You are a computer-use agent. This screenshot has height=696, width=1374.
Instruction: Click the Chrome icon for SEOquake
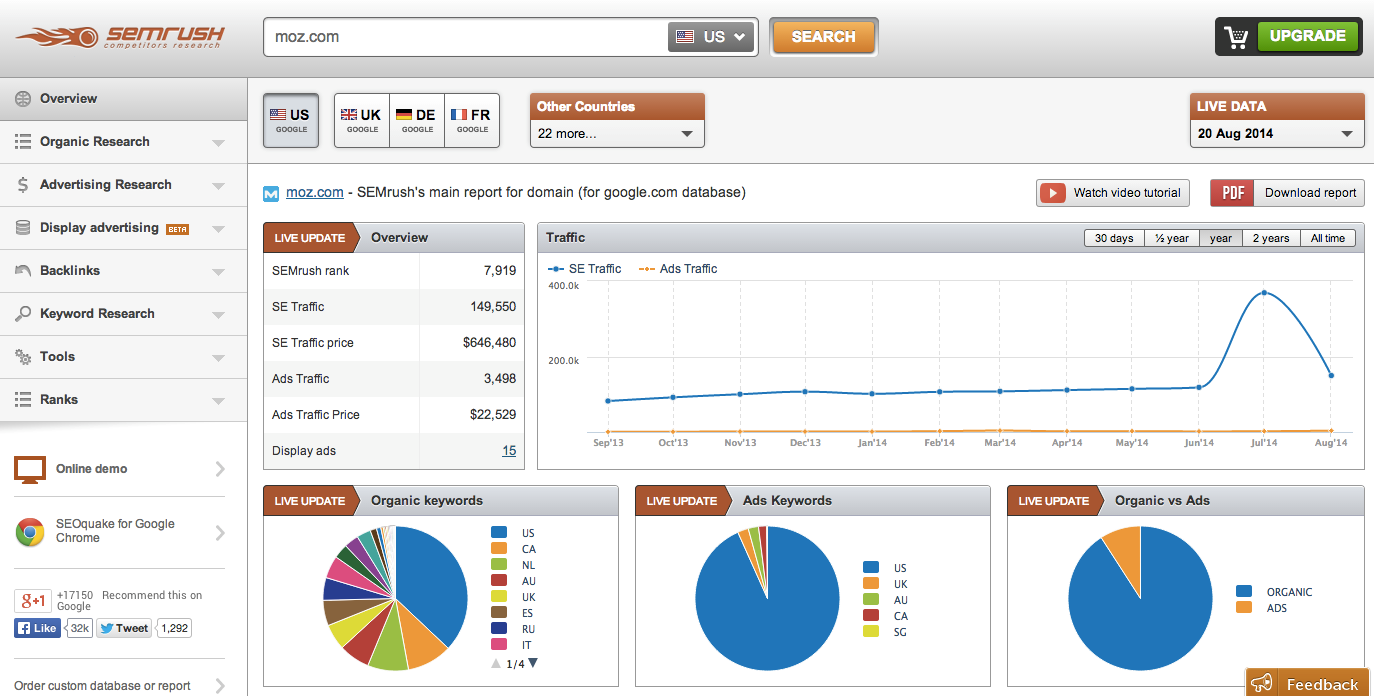[x=30, y=533]
